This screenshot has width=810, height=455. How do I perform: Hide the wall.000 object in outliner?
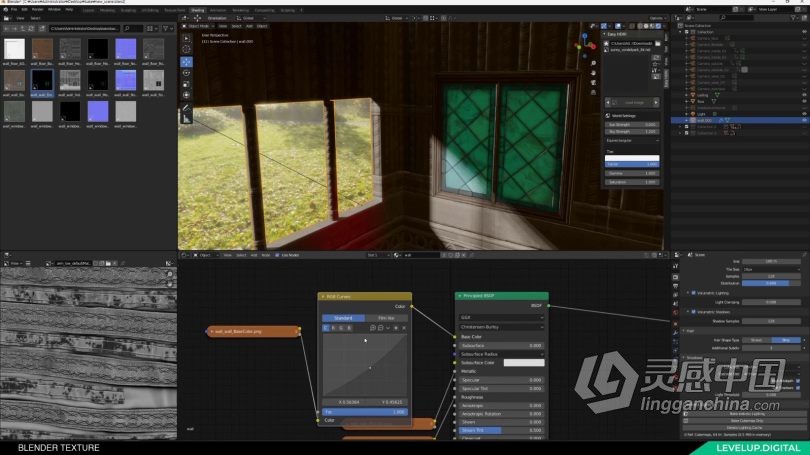pos(804,120)
